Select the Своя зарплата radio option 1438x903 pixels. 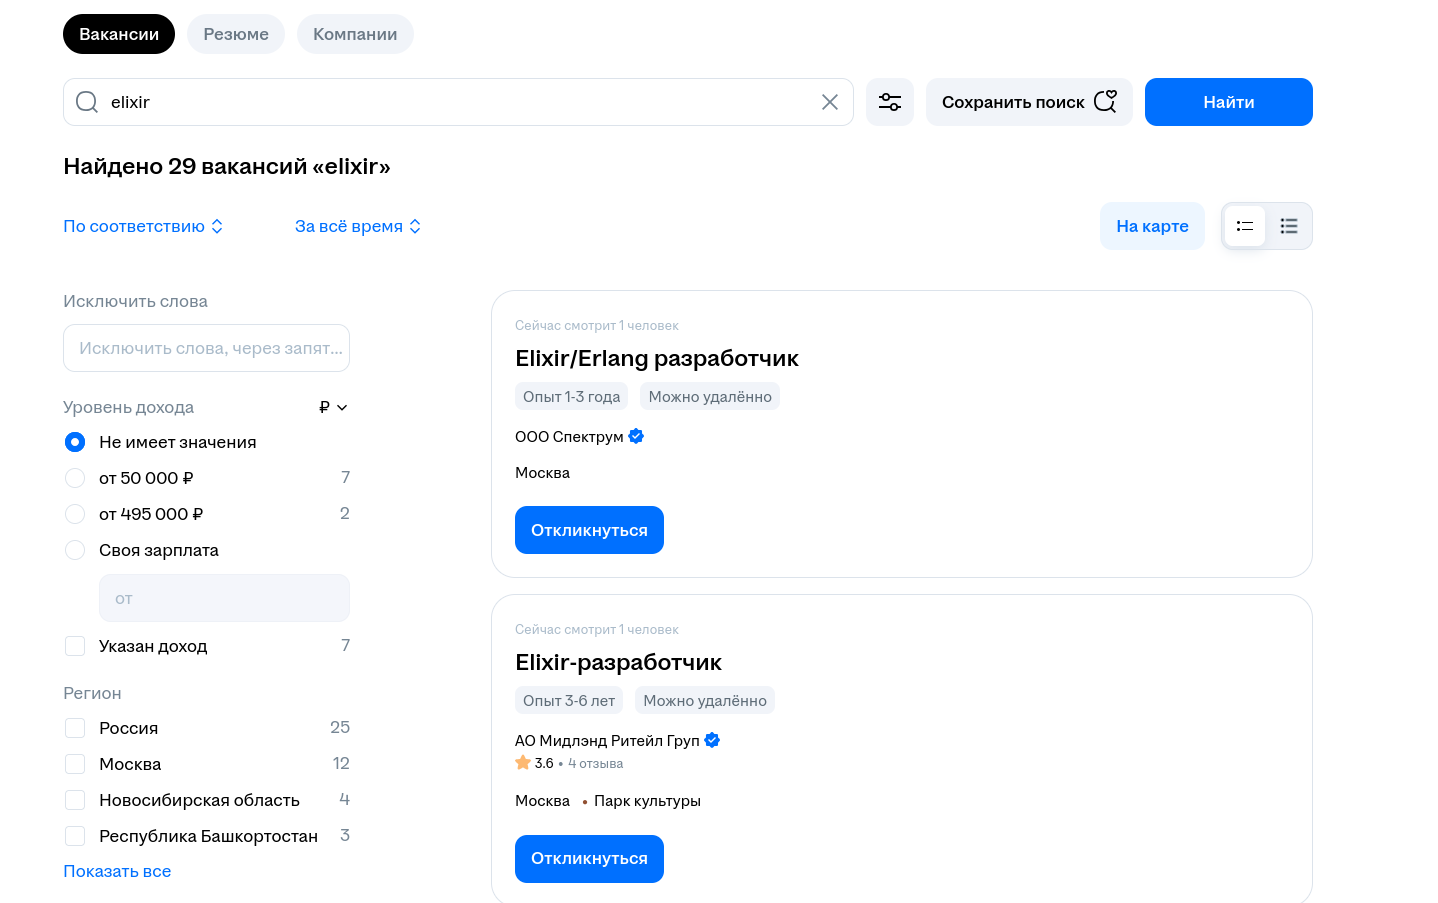tap(75, 550)
